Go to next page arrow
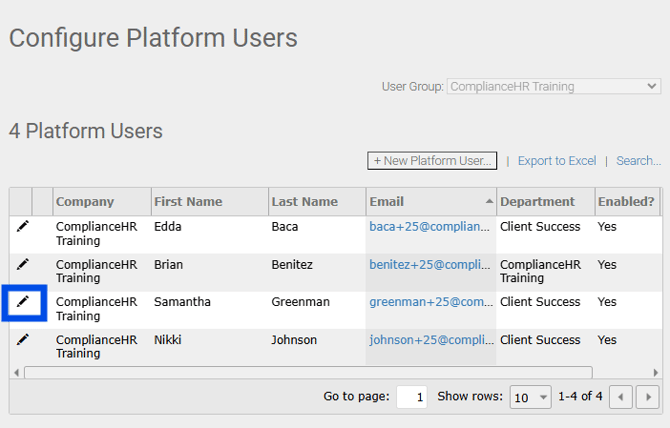Image resolution: width=670 pixels, height=428 pixels. pos(647,397)
